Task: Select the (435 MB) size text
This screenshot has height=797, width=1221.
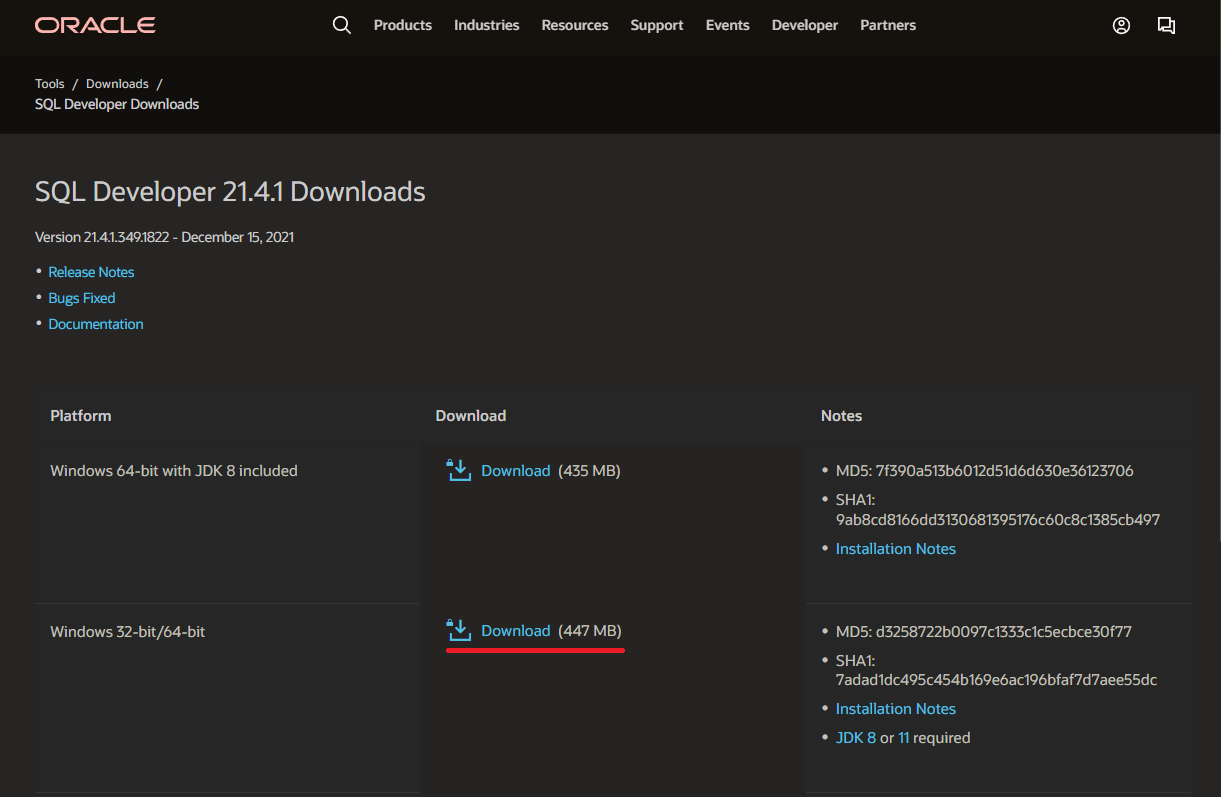Action: (590, 470)
